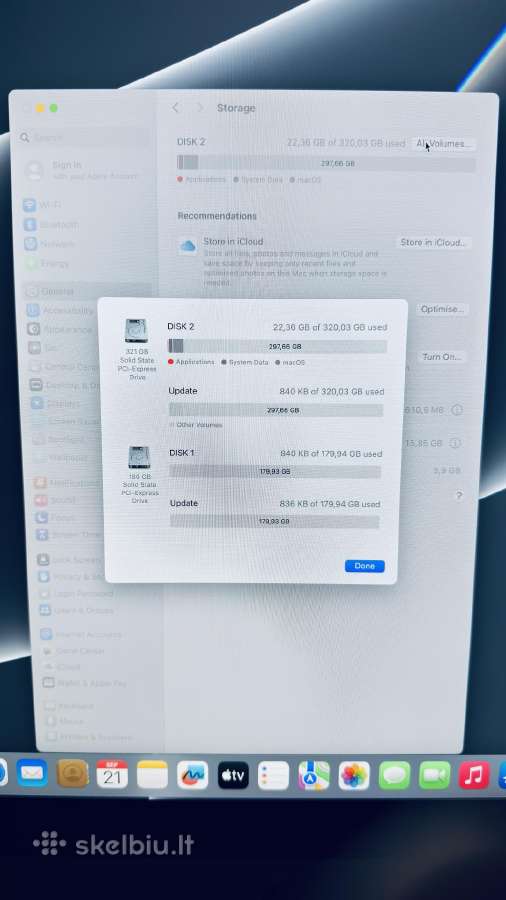Viewport: 506px width, 900px height.
Task: Go back with the left chevron
Action: point(176,107)
